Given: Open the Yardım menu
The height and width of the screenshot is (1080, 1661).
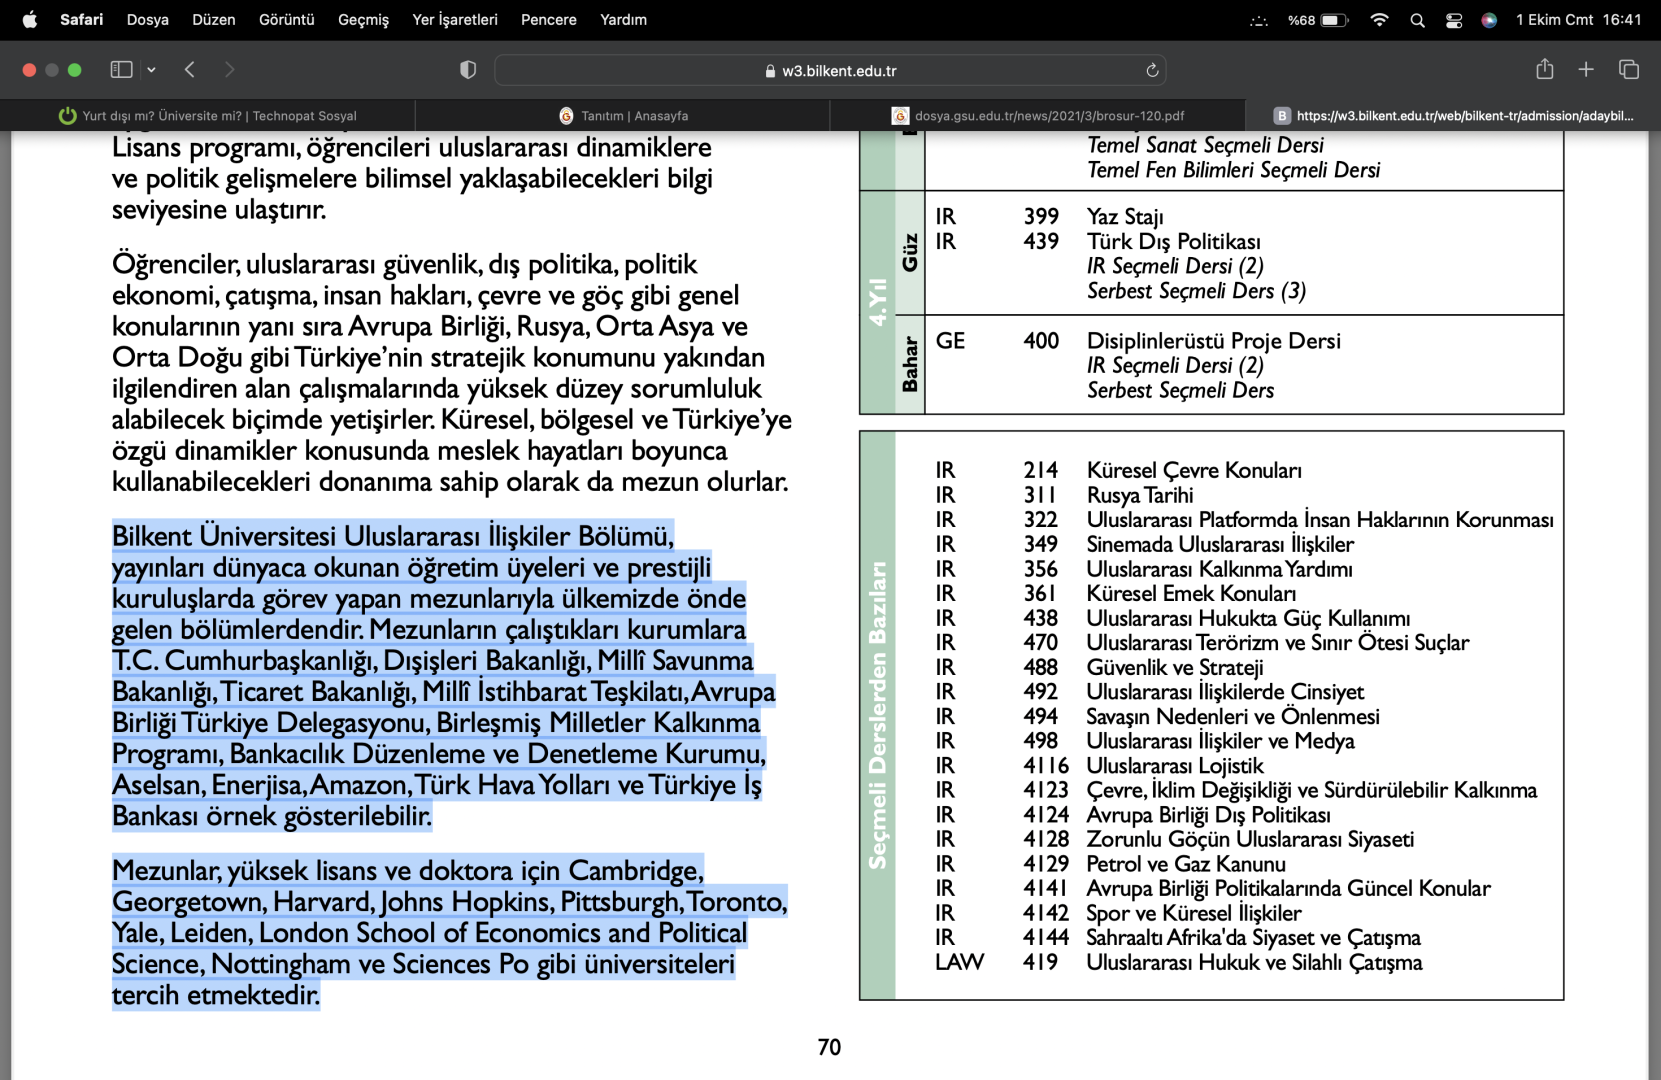Looking at the screenshot, I should [x=623, y=20].
